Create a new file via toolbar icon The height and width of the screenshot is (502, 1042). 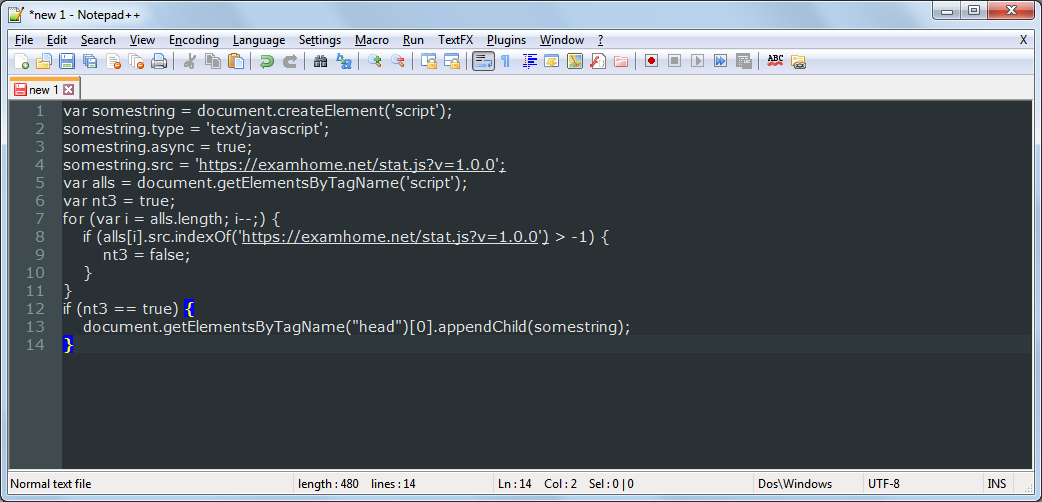pos(21,62)
